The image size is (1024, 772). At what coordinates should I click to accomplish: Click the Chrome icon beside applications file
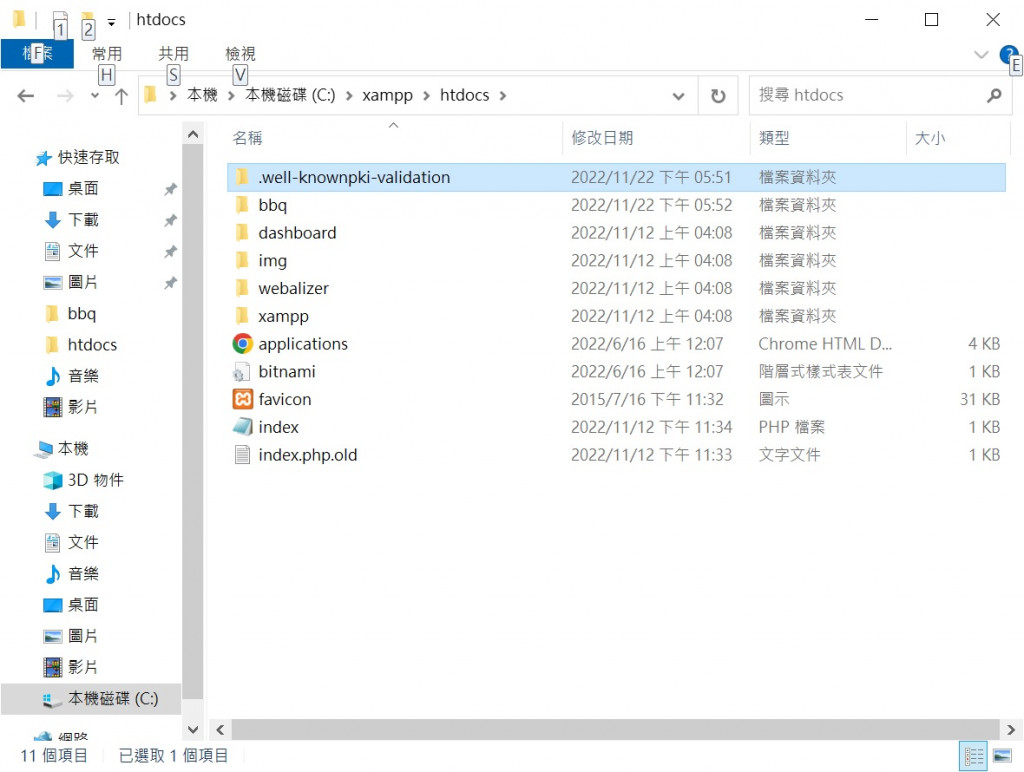[x=242, y=344]
